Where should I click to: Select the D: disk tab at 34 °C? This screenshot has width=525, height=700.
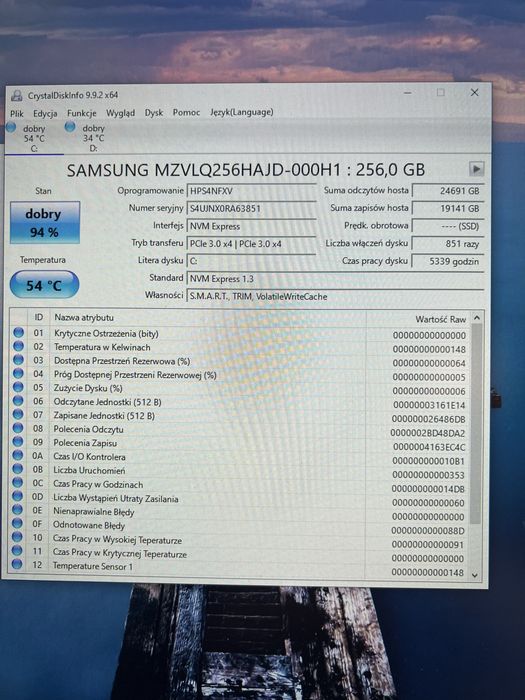click(93, 138)
